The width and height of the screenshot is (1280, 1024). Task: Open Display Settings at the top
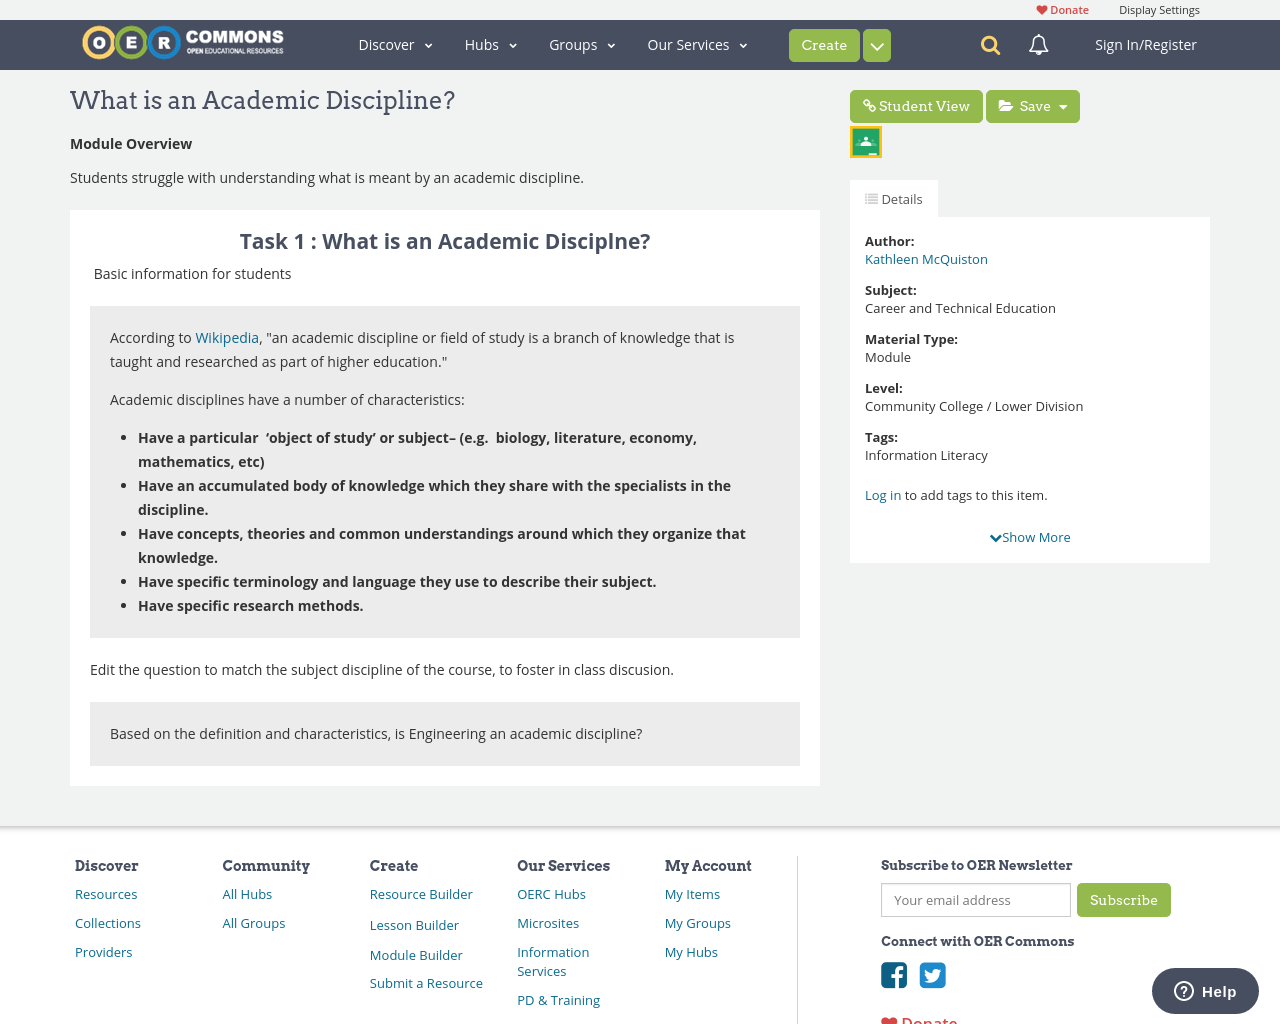pos(1159,9)
